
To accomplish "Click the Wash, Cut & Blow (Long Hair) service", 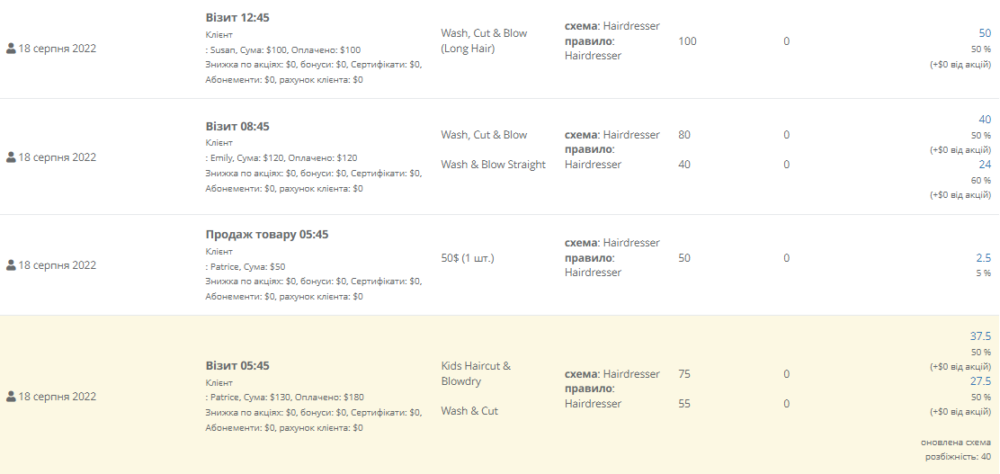I will click(x=484, y=41).
